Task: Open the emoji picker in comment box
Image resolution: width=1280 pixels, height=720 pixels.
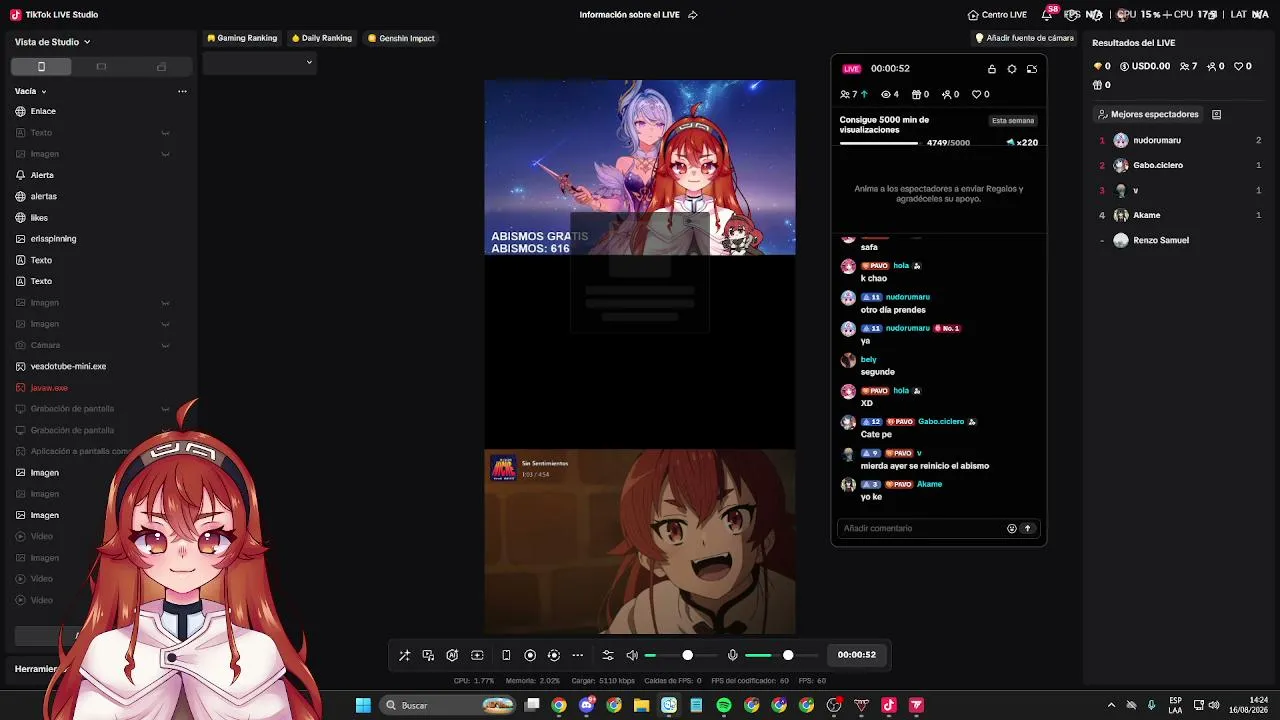Action: pyautogui.click(x=1012, y=528)
